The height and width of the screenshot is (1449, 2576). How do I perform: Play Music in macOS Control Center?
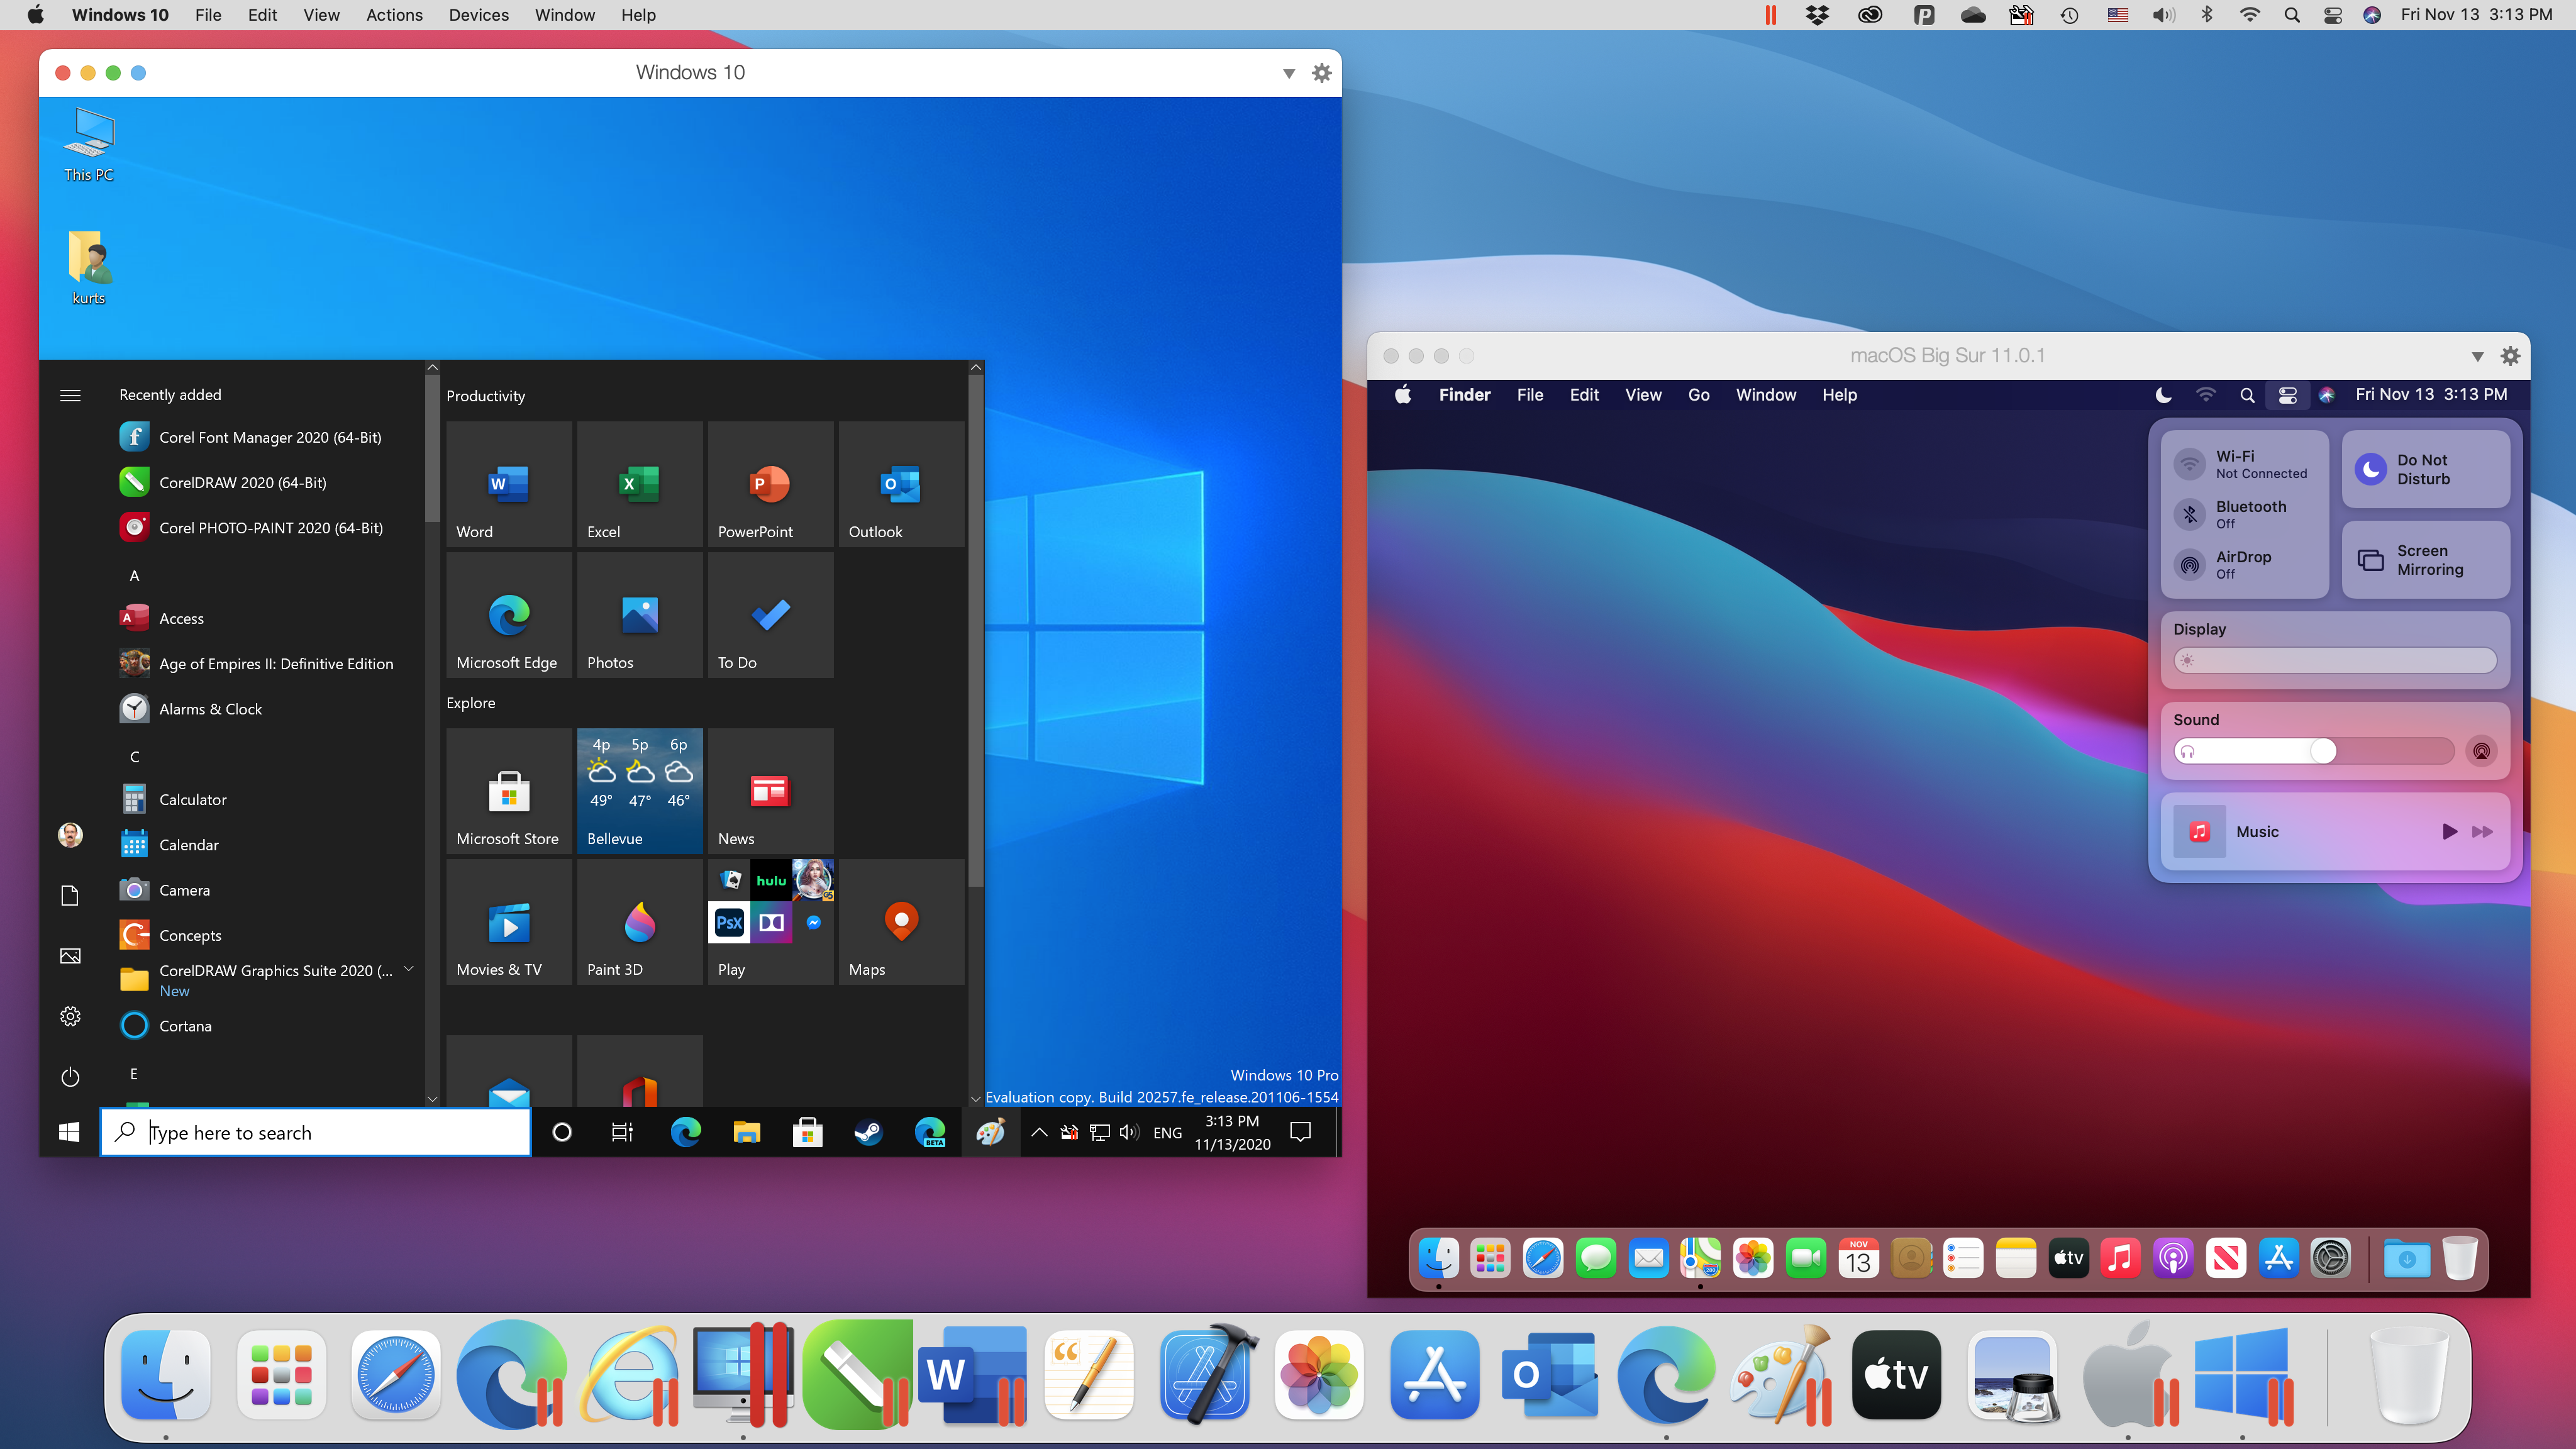click(x=2448, y=830)
